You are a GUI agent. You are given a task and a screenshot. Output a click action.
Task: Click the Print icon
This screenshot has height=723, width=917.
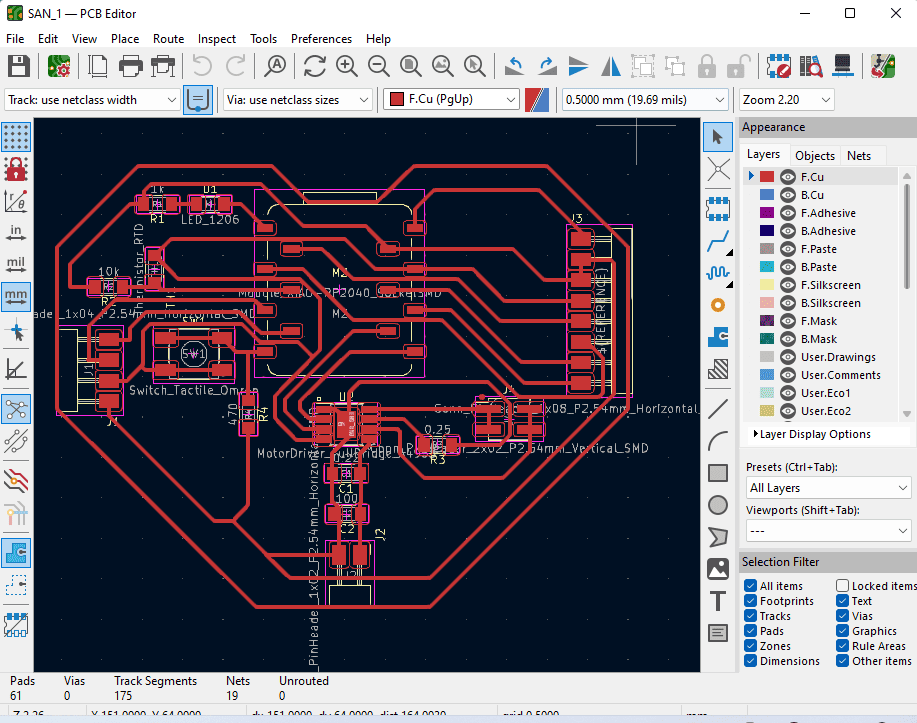pyautogui.click(x=130, y=66)
